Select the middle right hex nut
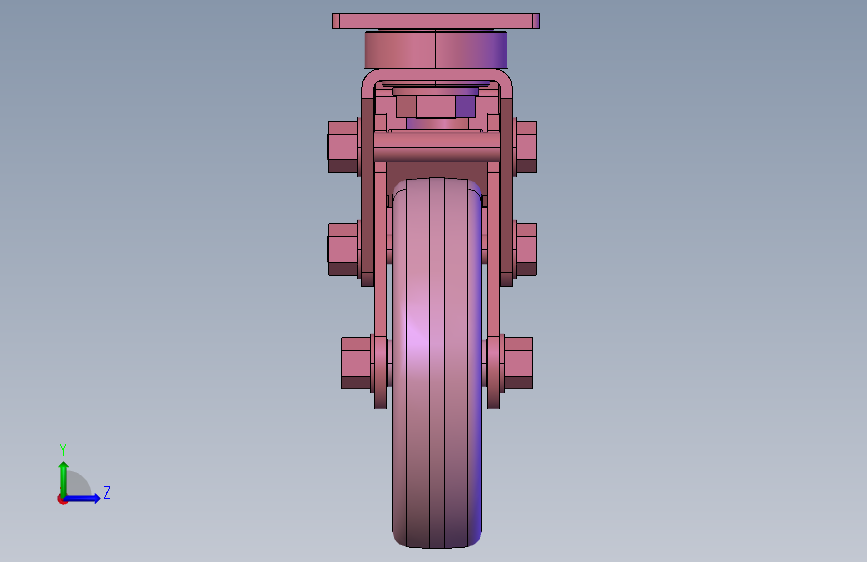 pos(526,249)
